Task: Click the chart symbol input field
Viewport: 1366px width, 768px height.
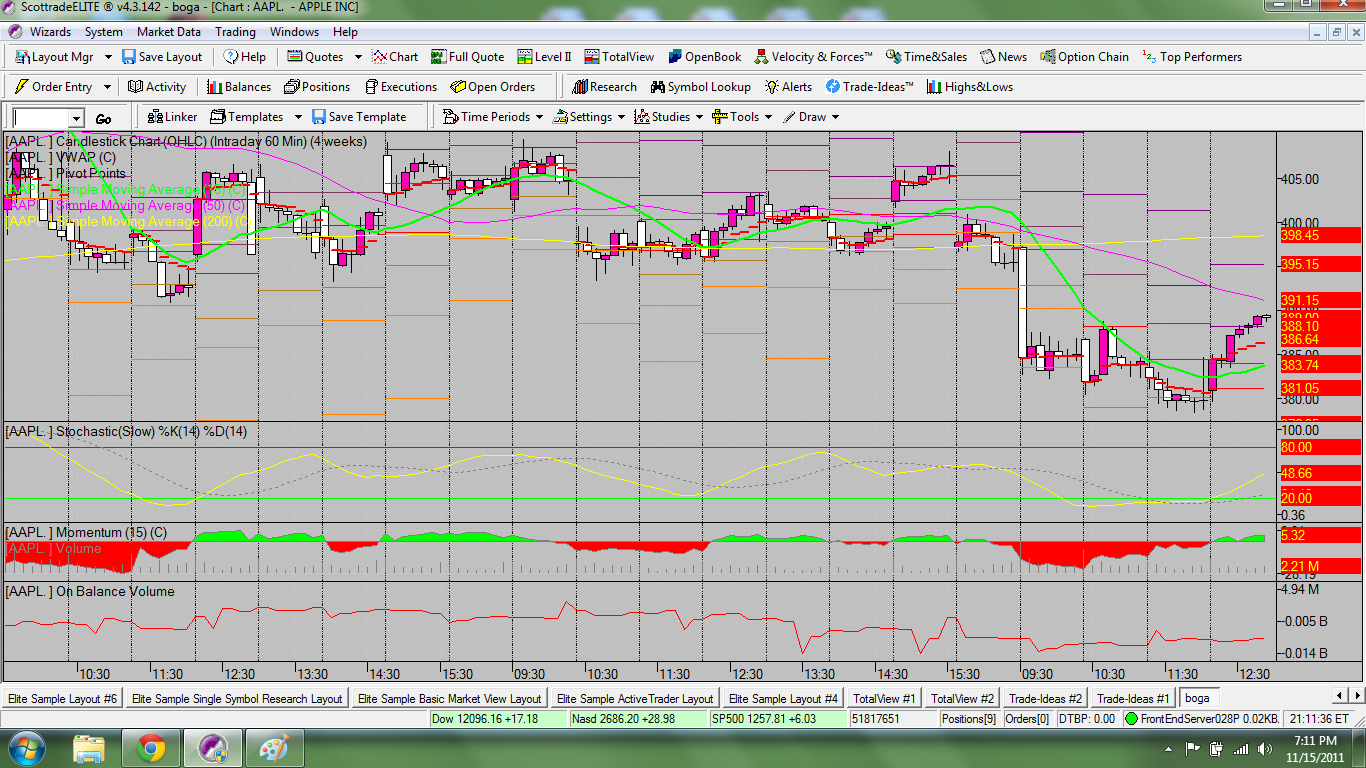Action: 41,118
